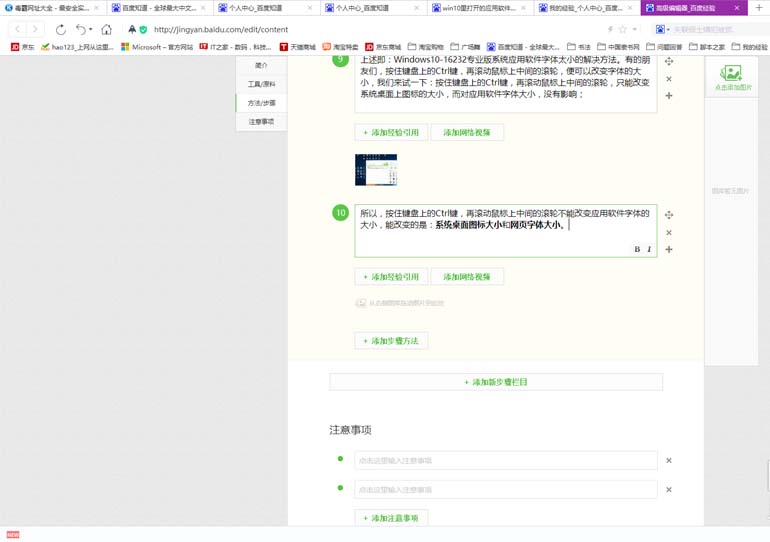Add a step below step 10 with plus icon
Image resolution: width=770 pixels, height=542 pixels.
point(669,249)
